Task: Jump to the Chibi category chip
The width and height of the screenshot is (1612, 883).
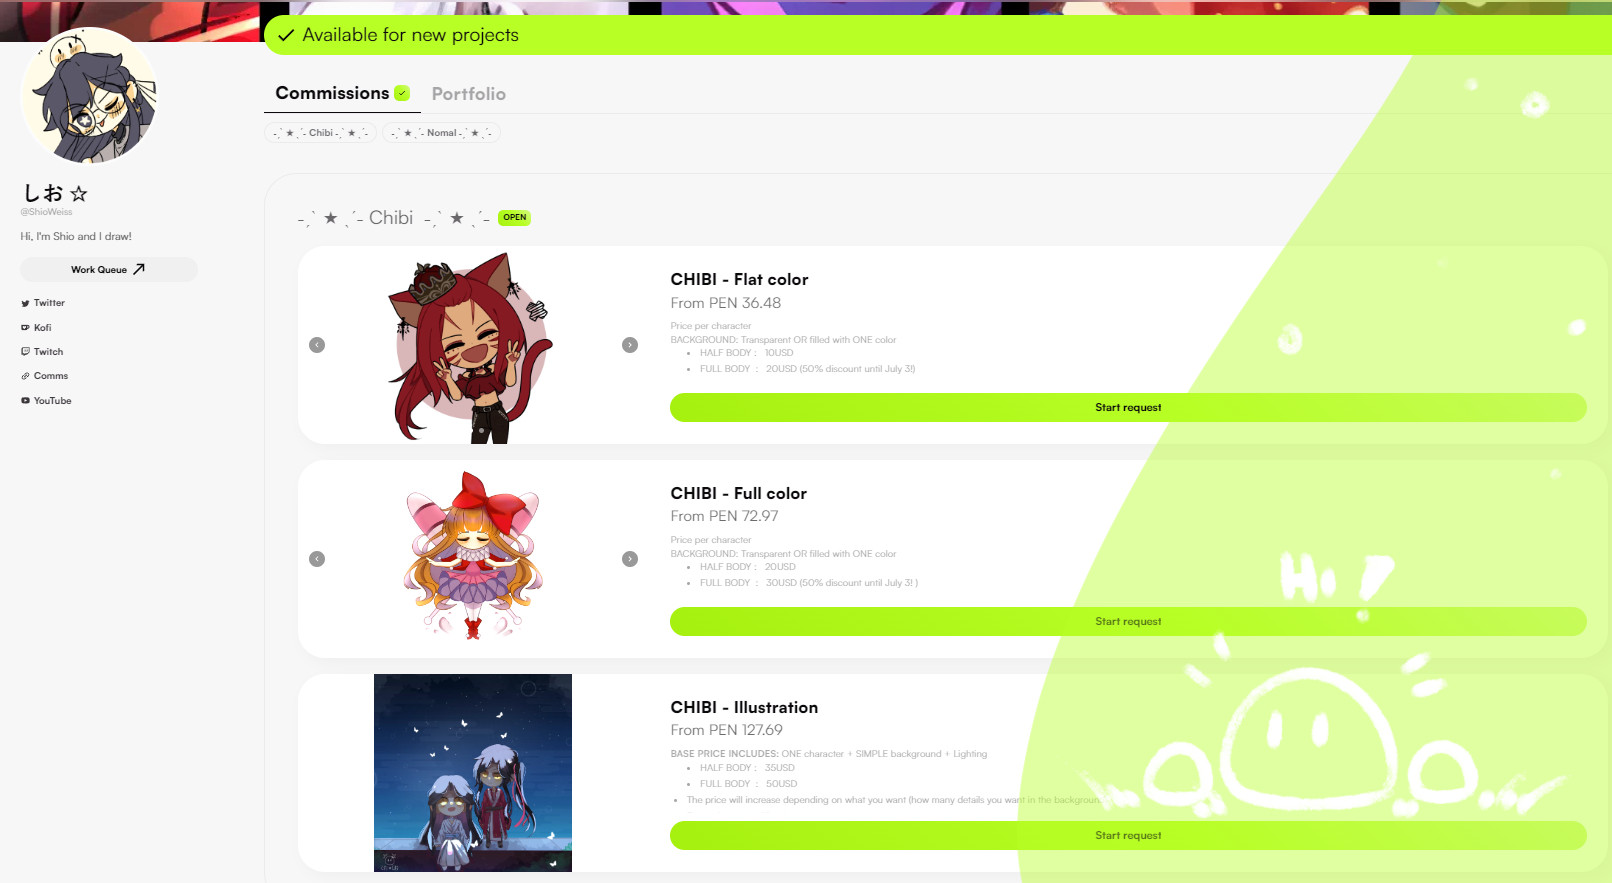Action: tap(321, 133)
